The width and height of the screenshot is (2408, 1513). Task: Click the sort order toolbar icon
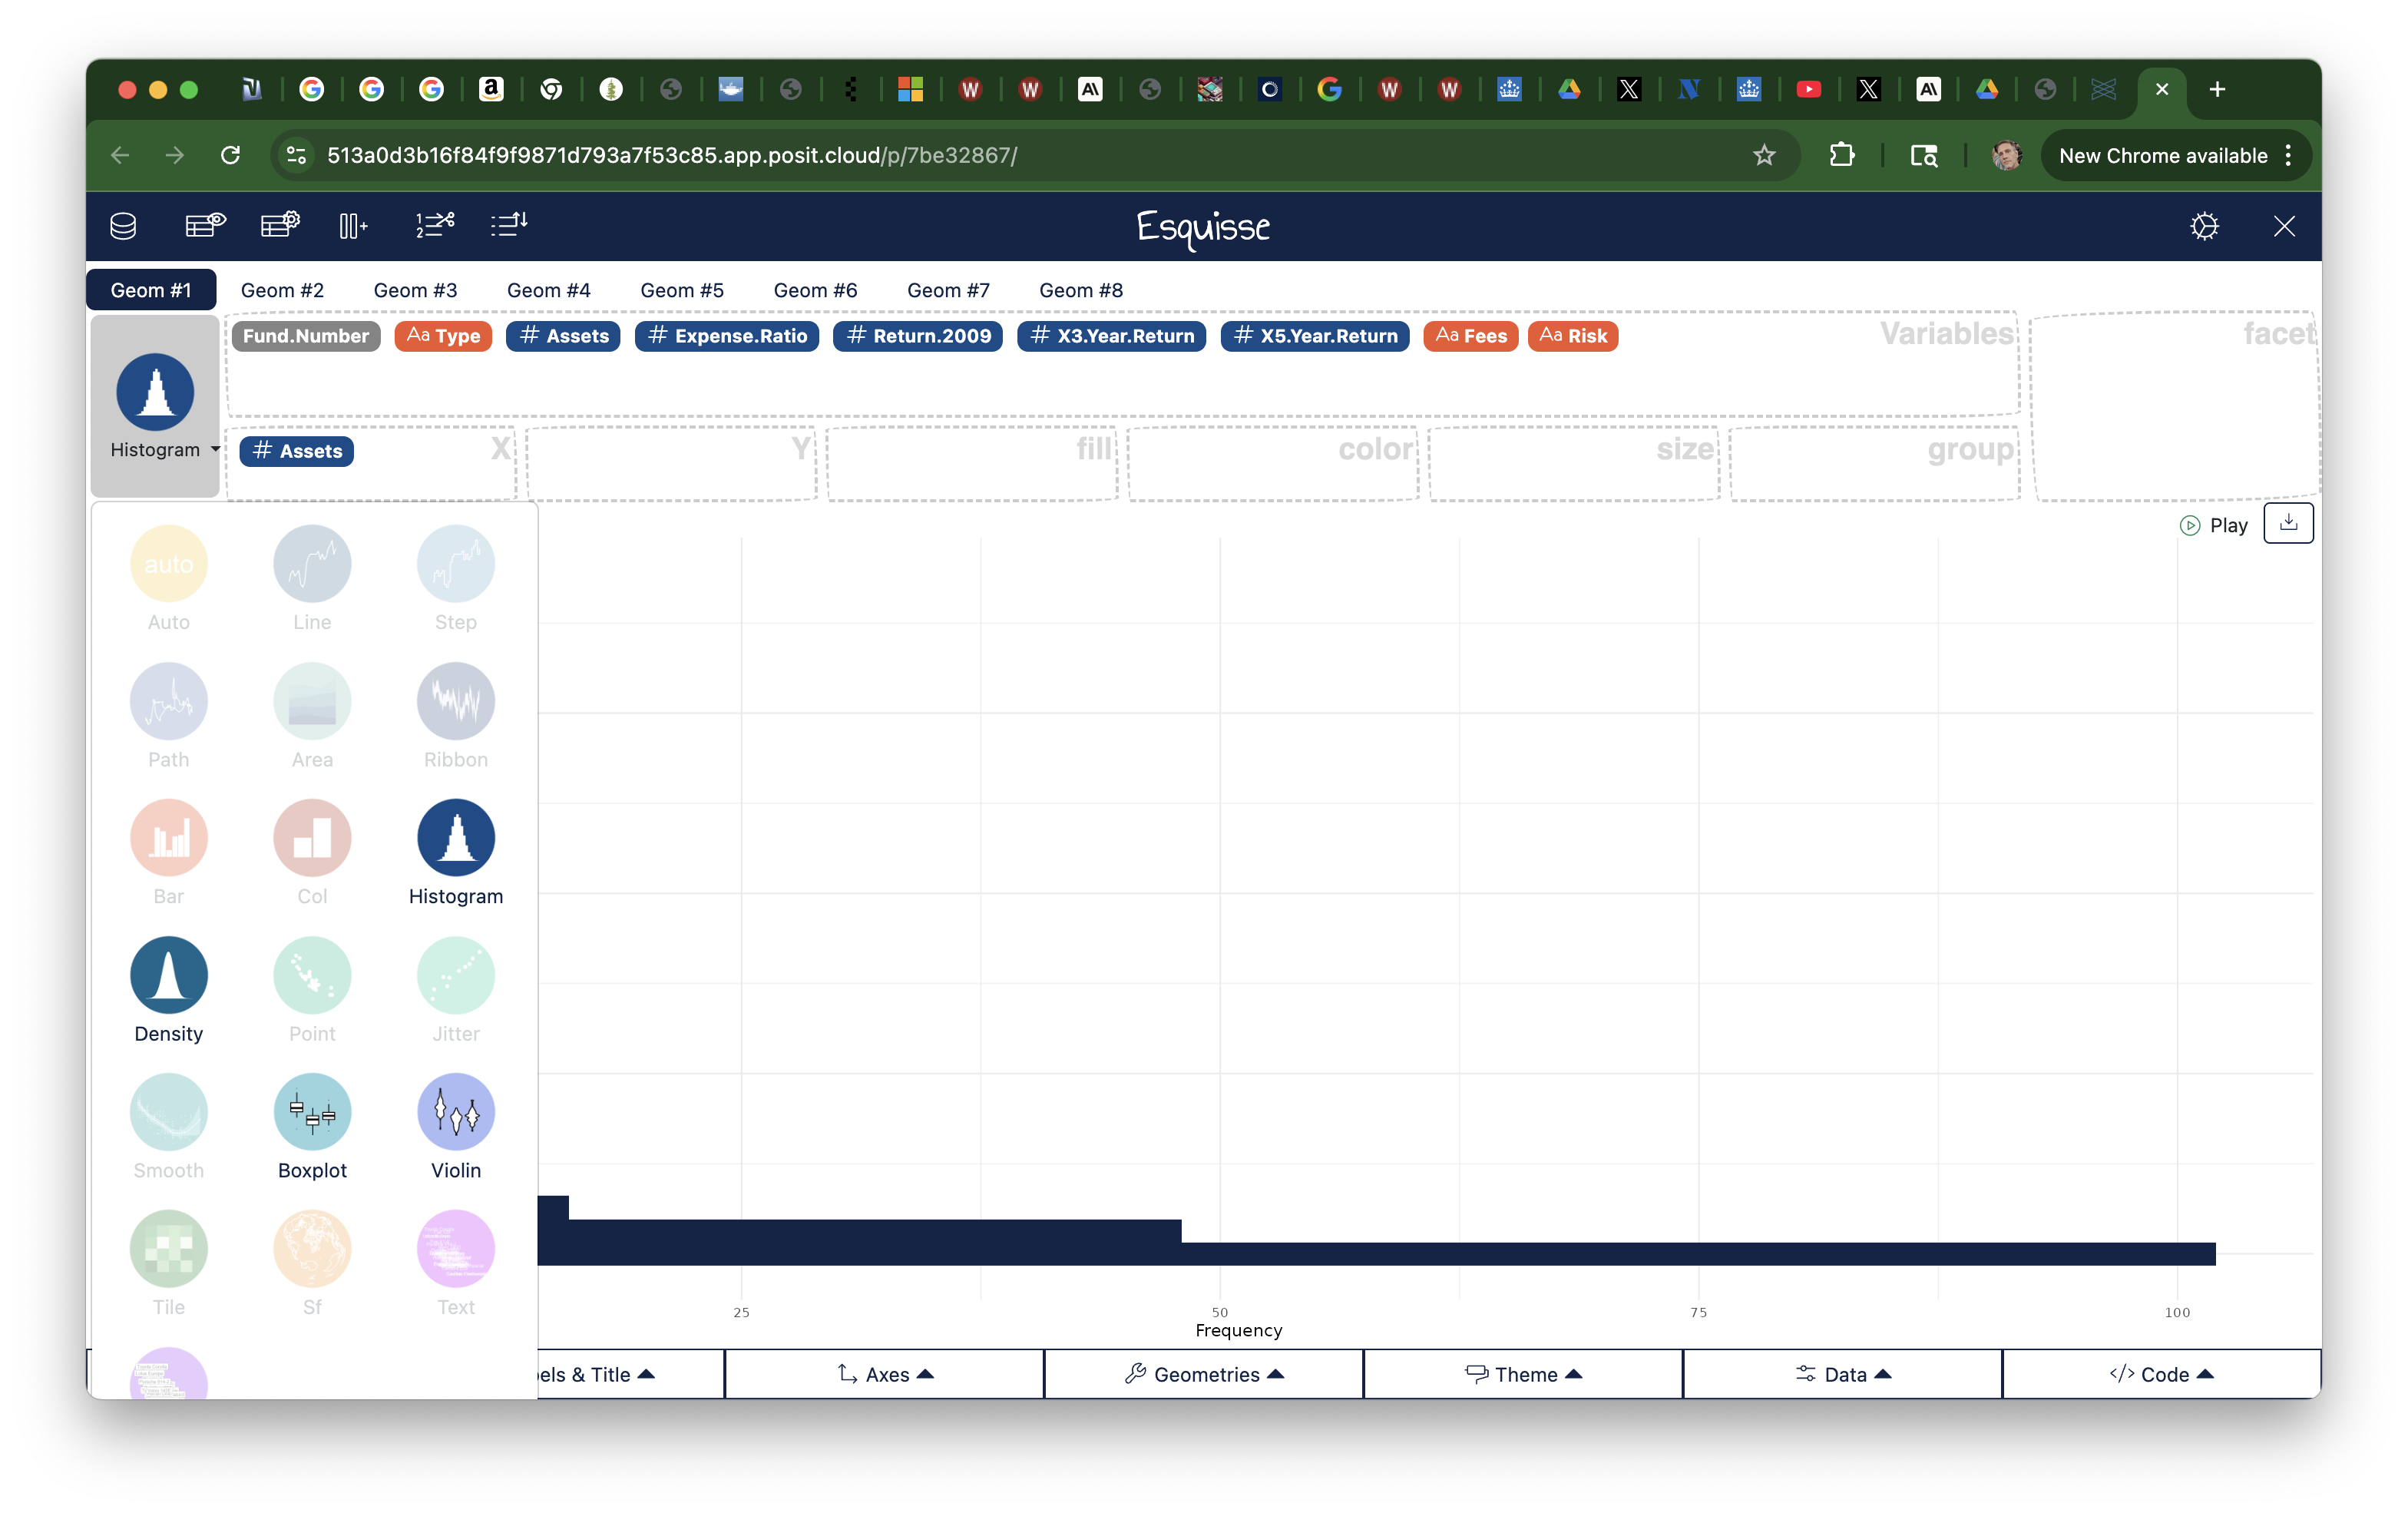point(509,225)
